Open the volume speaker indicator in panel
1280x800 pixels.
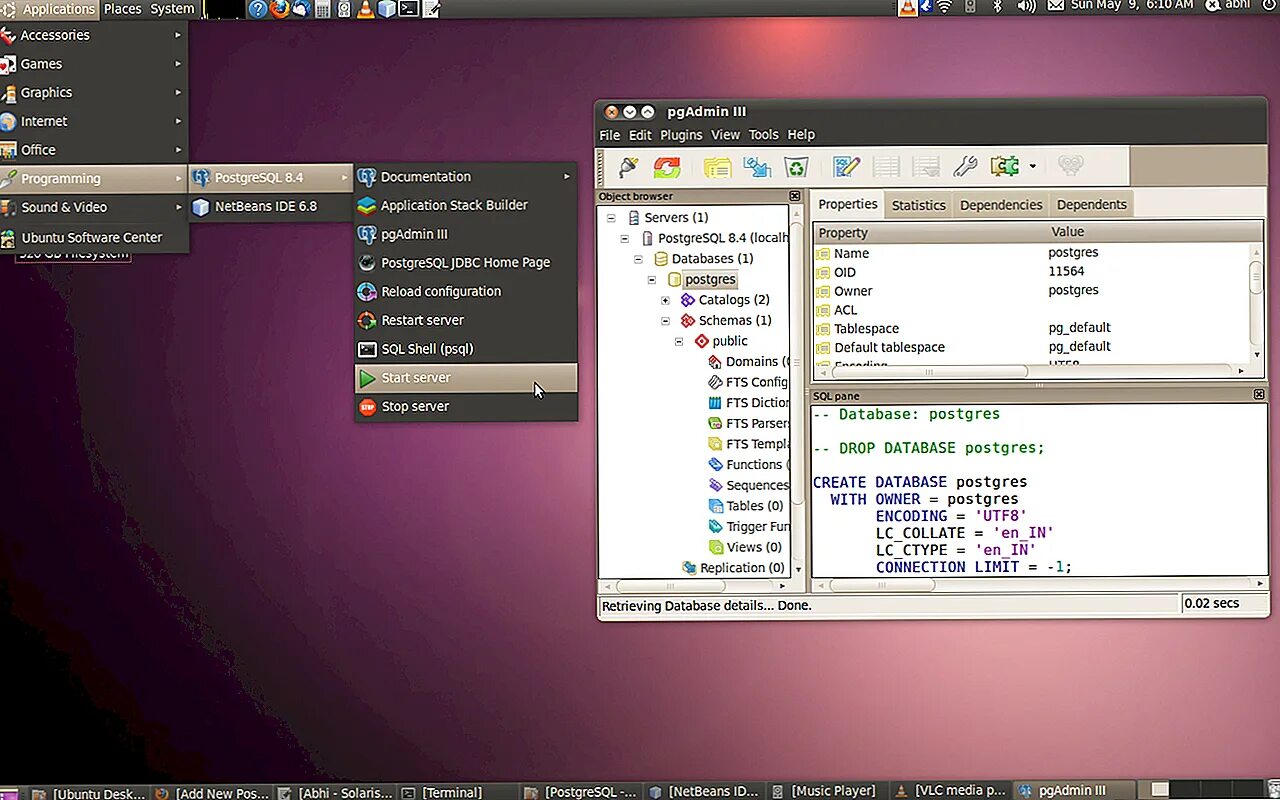point(1026,6)
